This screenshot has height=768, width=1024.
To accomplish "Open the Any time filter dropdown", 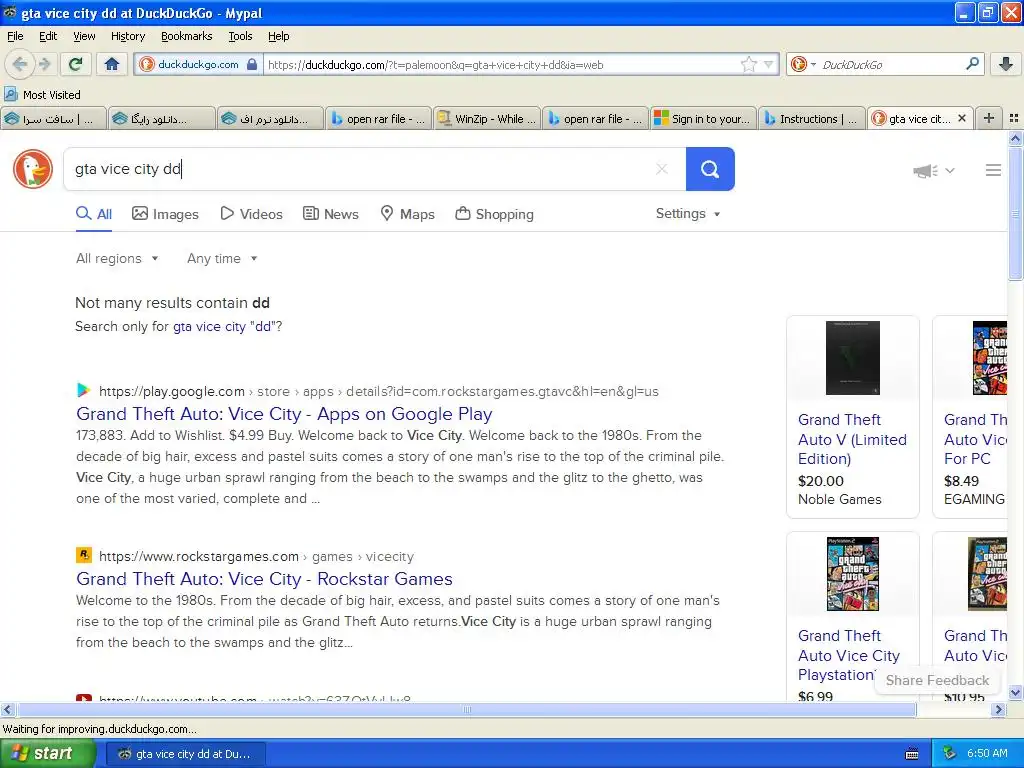I will [x=222, y=259].
